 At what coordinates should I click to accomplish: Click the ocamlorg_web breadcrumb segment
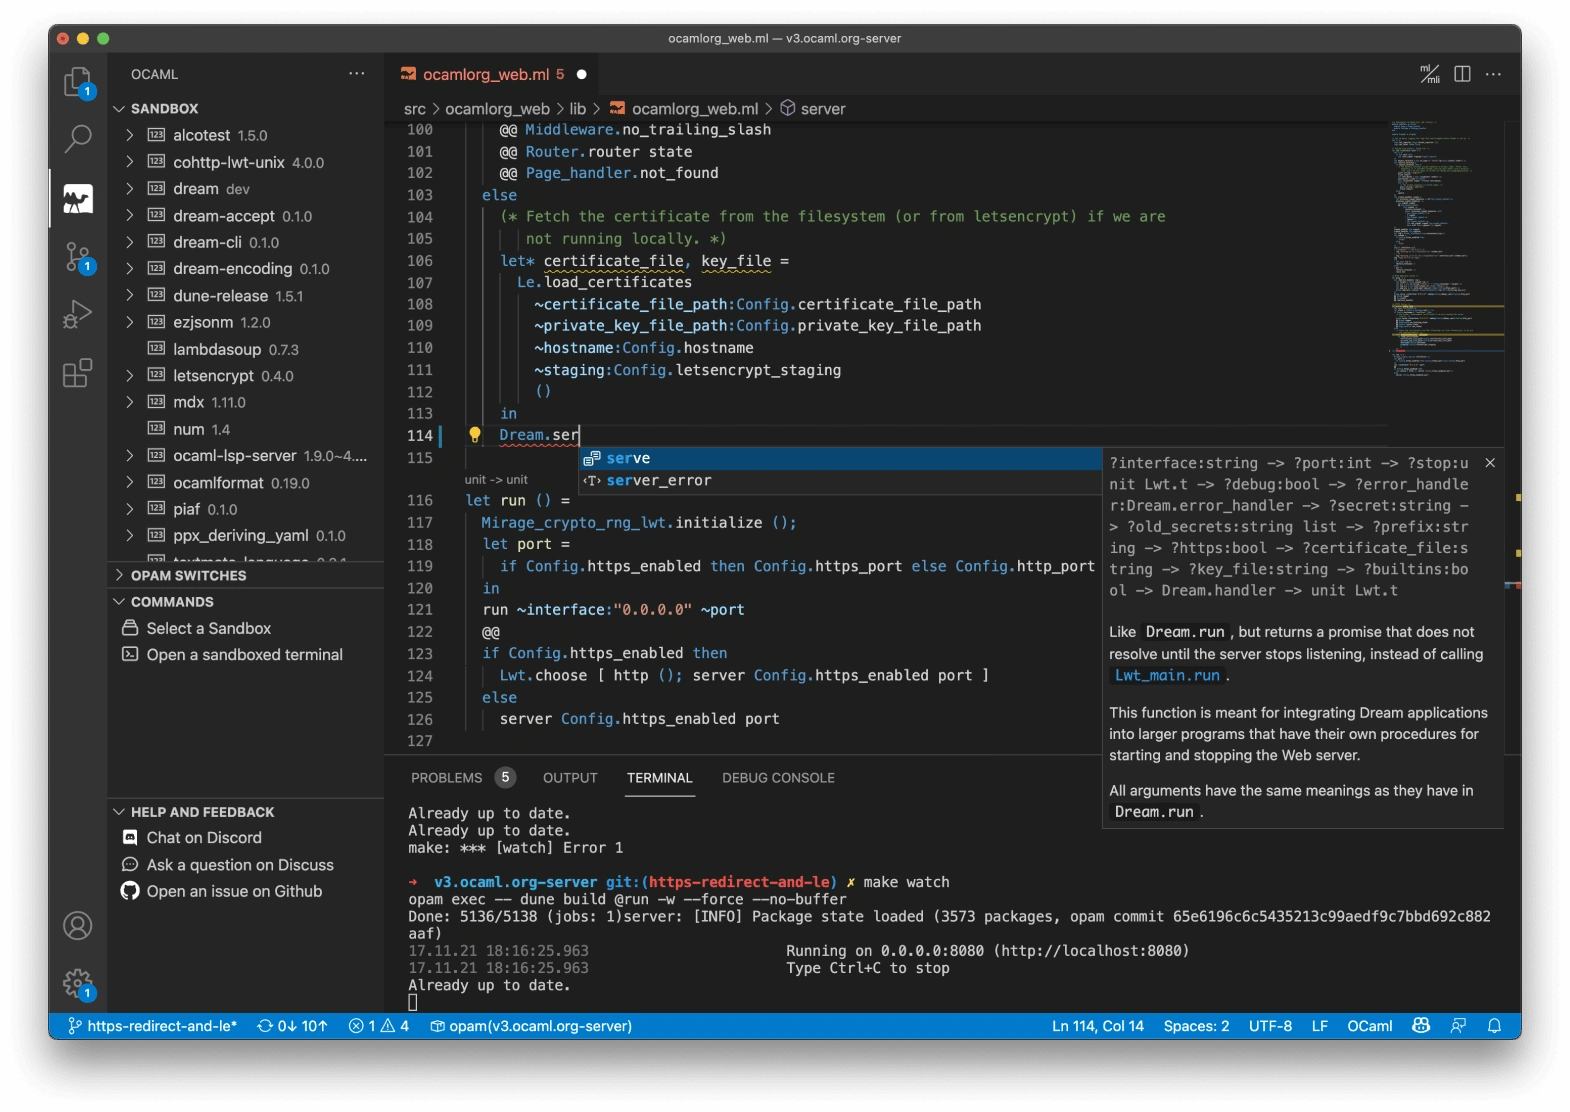pos(497,109)
